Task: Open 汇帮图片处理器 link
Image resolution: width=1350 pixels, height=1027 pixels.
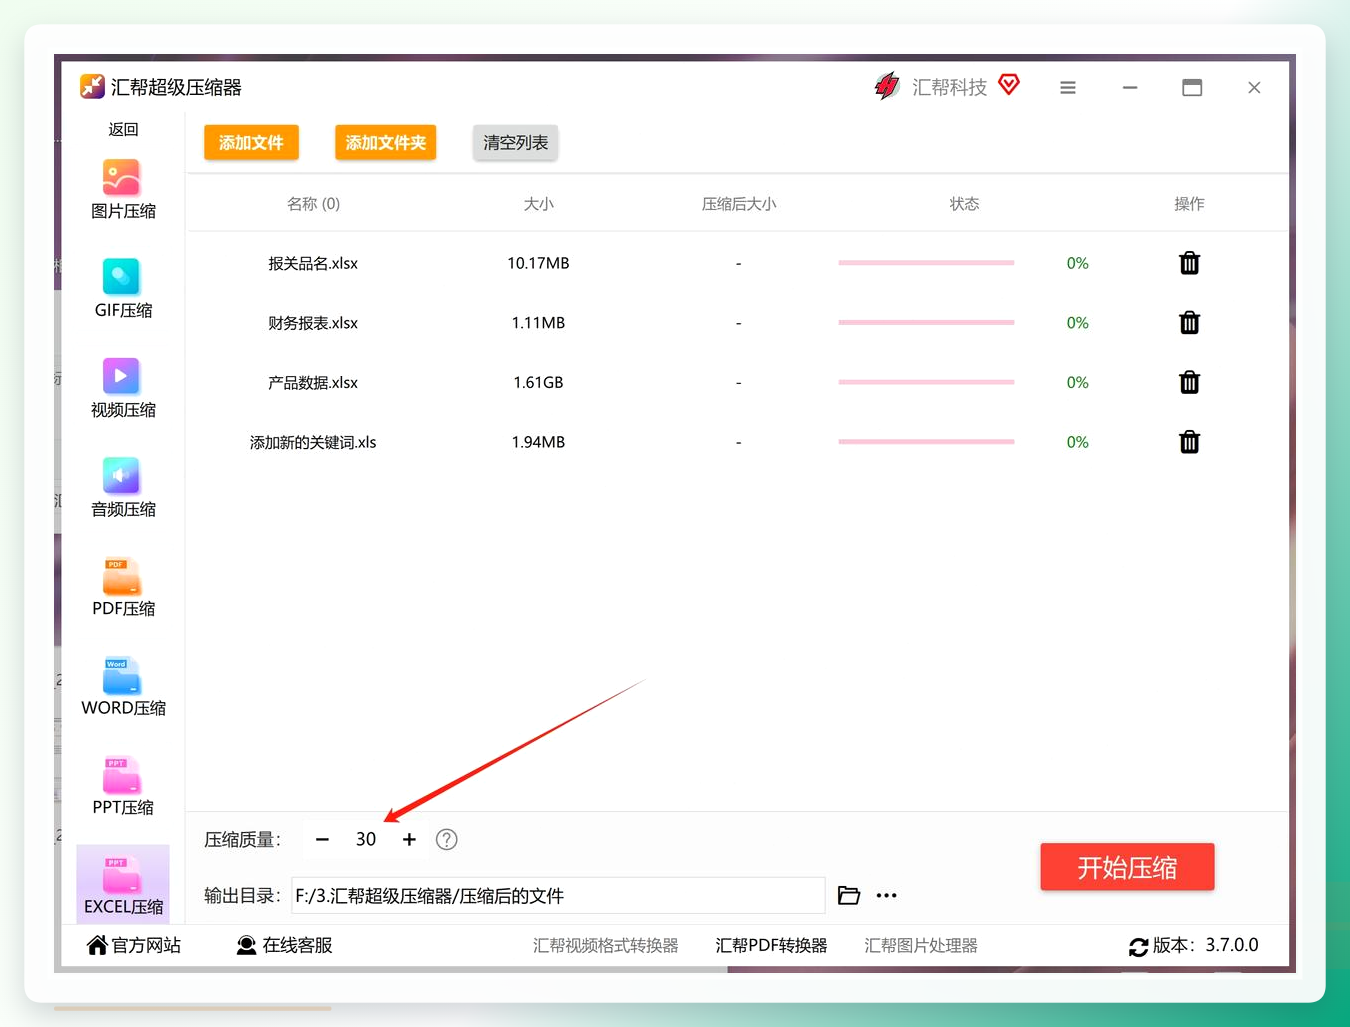Action: [x=921, y=945]
